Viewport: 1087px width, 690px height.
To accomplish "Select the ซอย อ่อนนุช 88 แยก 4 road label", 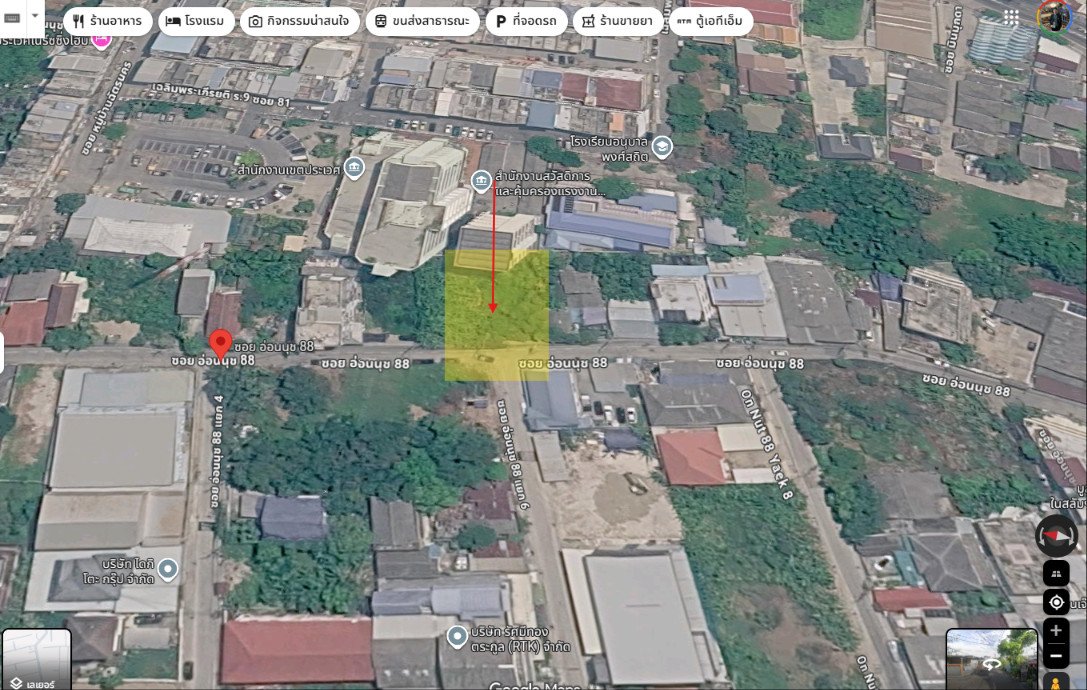I will click(218, 451).
